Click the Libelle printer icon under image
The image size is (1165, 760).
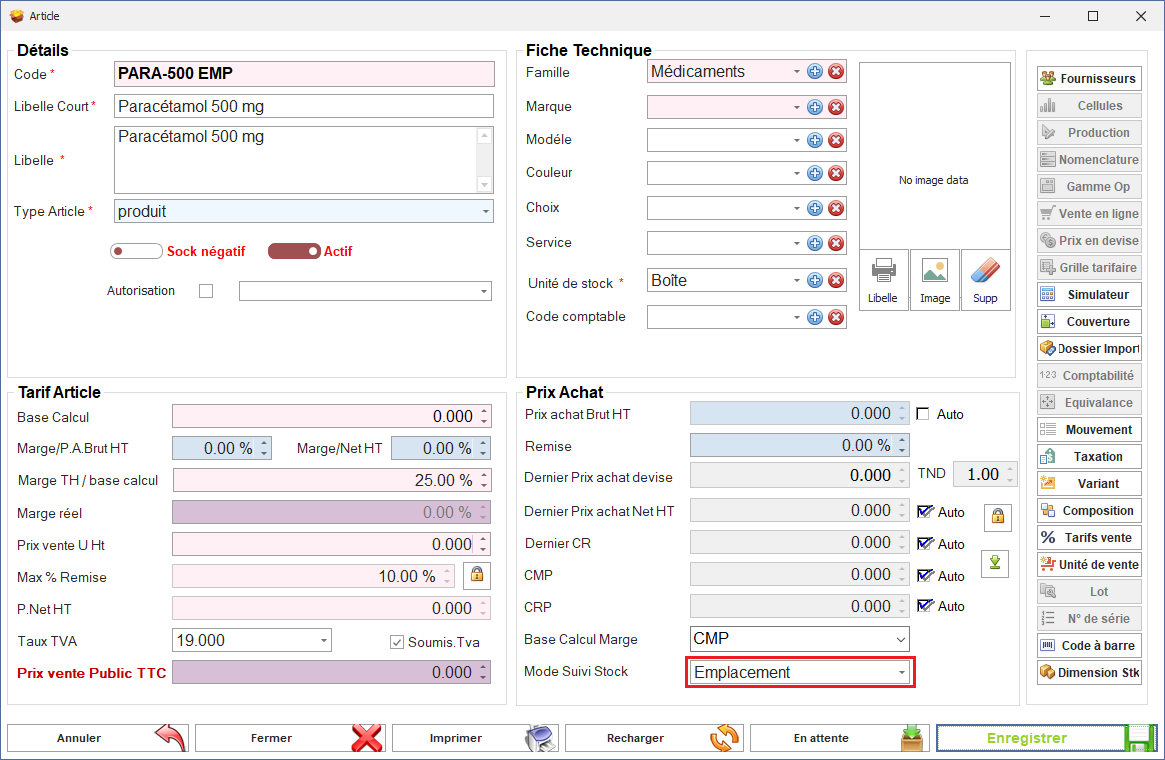(x=883, y=279)
